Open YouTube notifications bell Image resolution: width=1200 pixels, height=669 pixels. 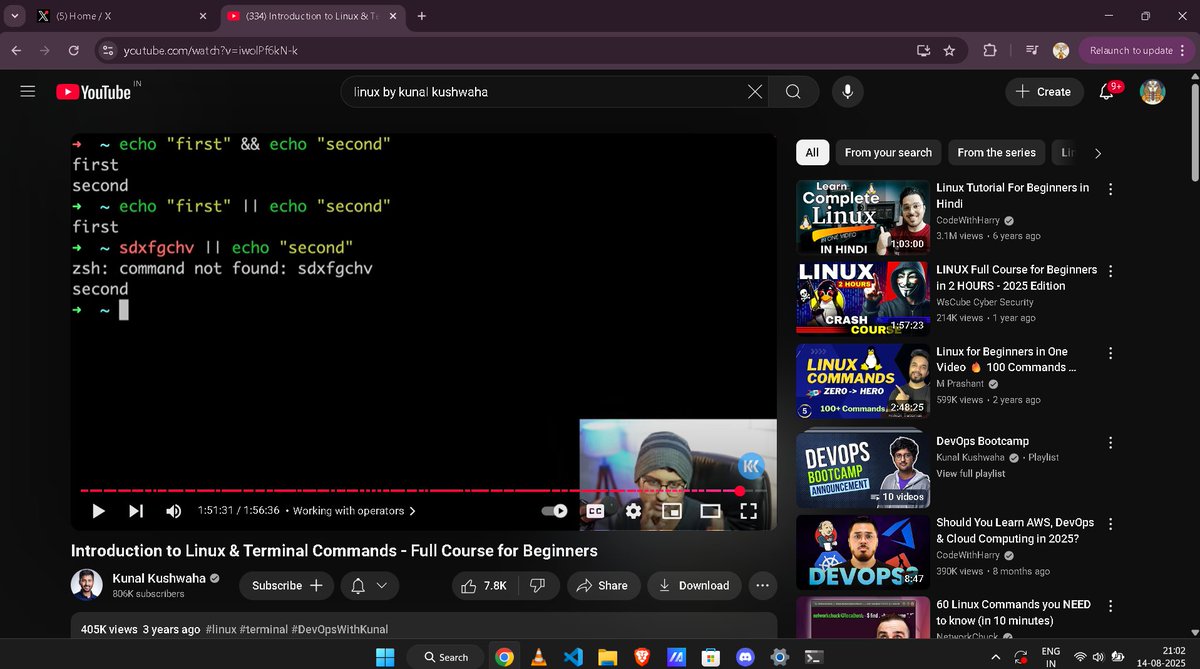click(1105, 91)
